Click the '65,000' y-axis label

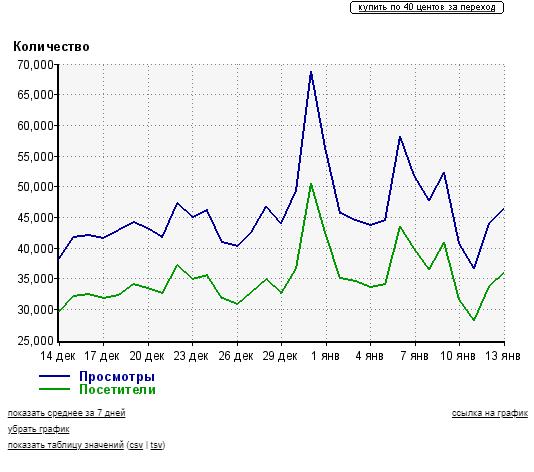35,95
